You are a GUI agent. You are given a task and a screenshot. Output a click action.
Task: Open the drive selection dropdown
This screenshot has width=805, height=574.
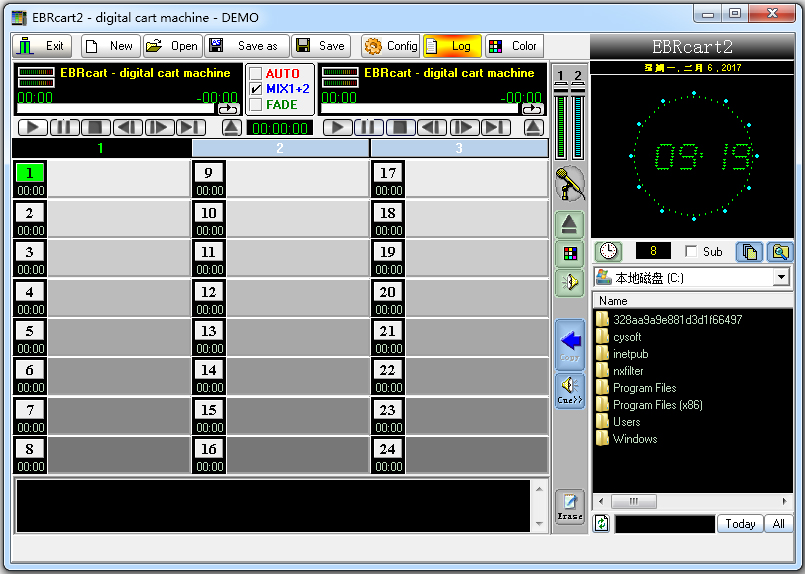click(781, 278)
